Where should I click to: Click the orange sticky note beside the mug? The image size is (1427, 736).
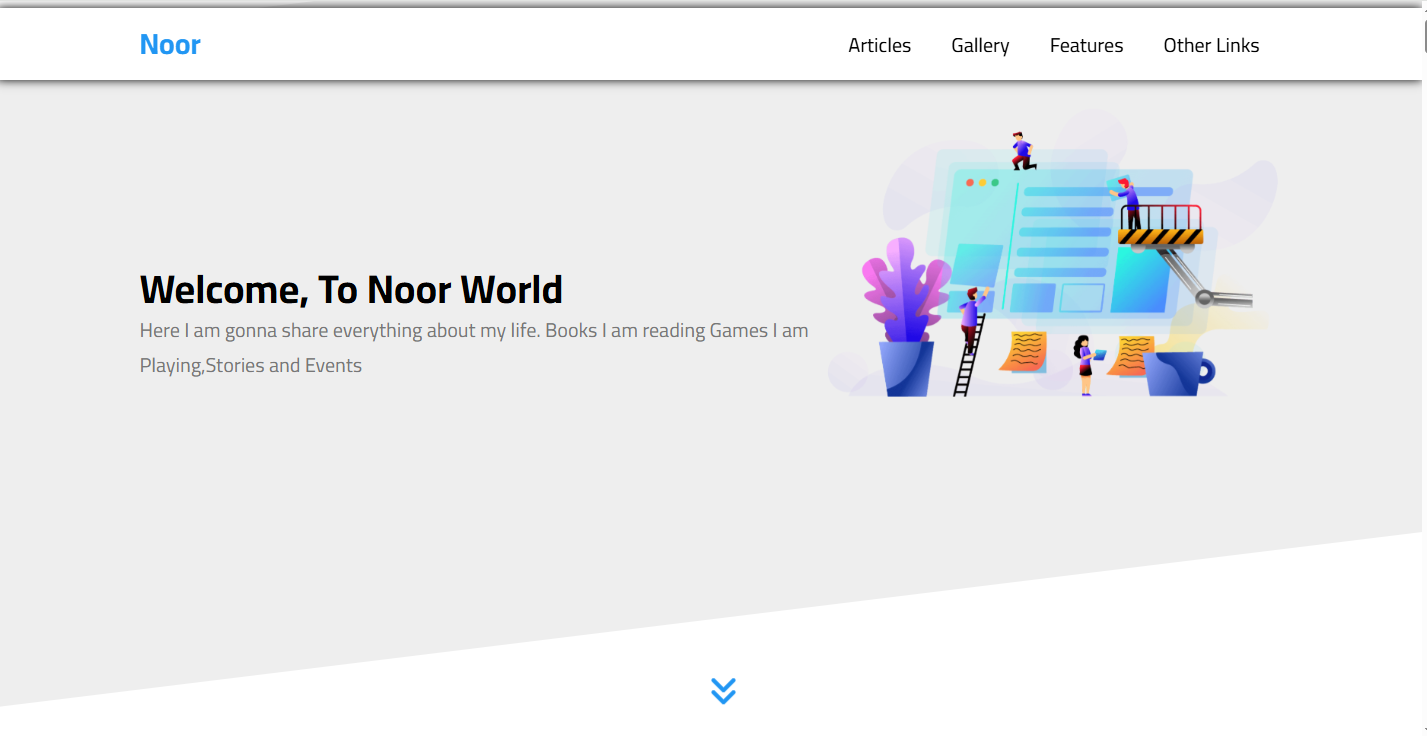[1133, 355]
